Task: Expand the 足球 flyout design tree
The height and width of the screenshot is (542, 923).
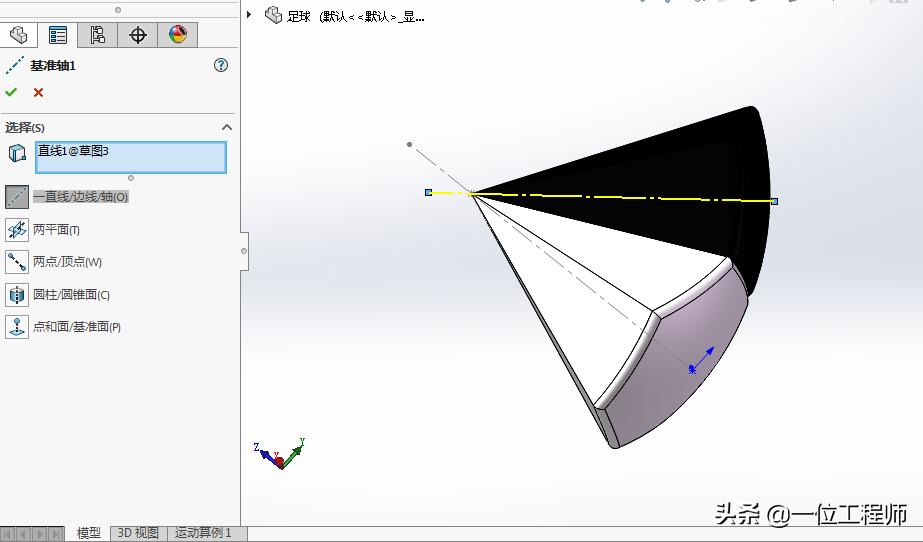Action: pos(249,15)
